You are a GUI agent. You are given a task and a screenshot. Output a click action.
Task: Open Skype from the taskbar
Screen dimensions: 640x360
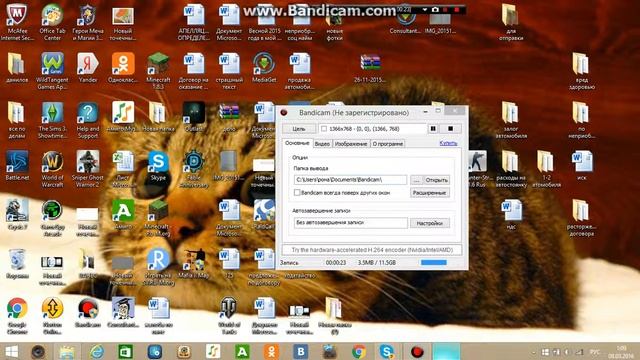[386, 351]
